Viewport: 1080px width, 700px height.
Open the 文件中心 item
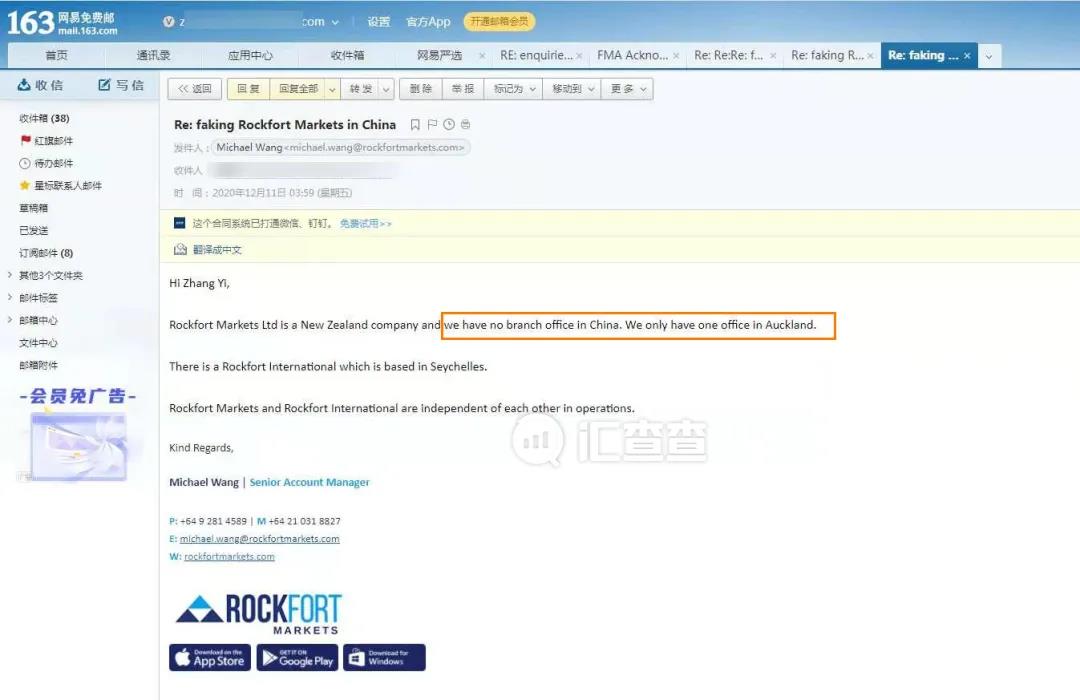coord(38,342)
